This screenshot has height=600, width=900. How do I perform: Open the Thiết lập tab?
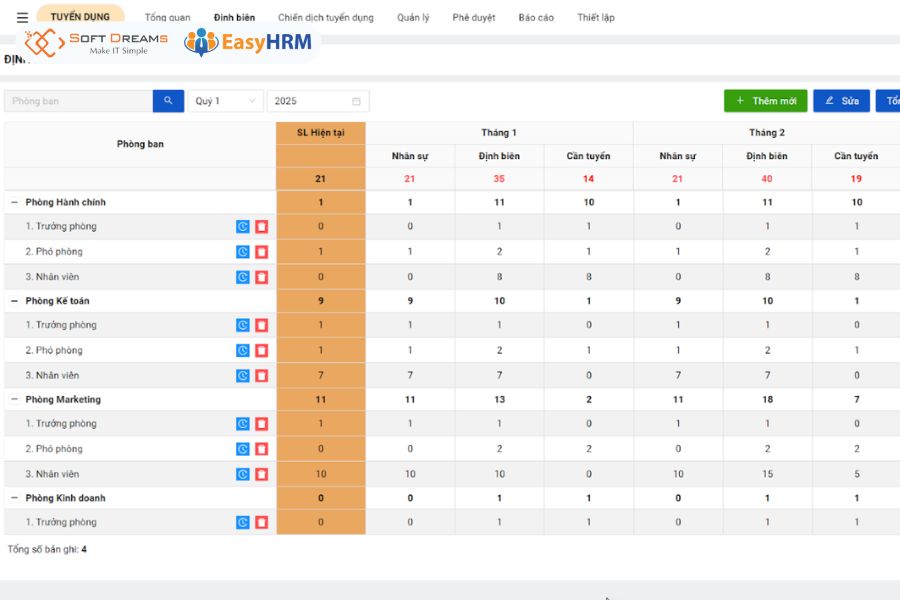[x=596, y=18]
